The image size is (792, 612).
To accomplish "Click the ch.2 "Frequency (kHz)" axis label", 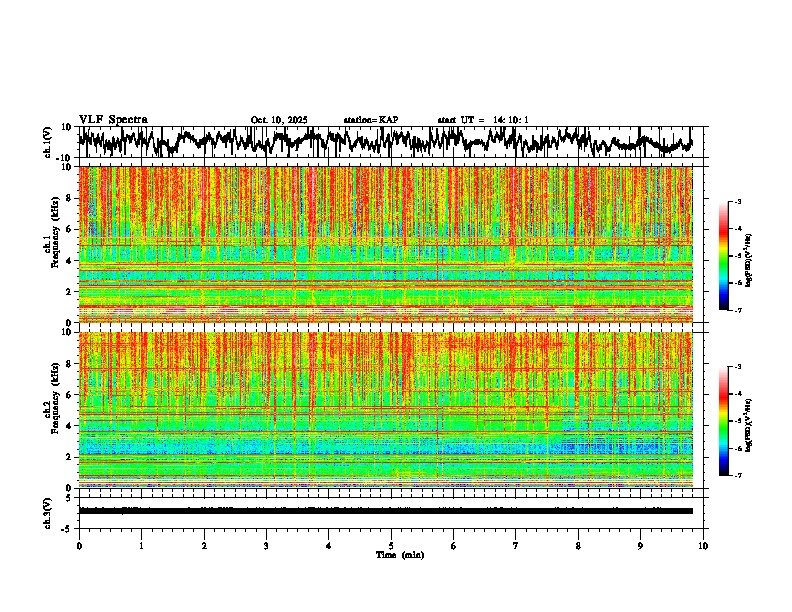I will coord(55,398).
